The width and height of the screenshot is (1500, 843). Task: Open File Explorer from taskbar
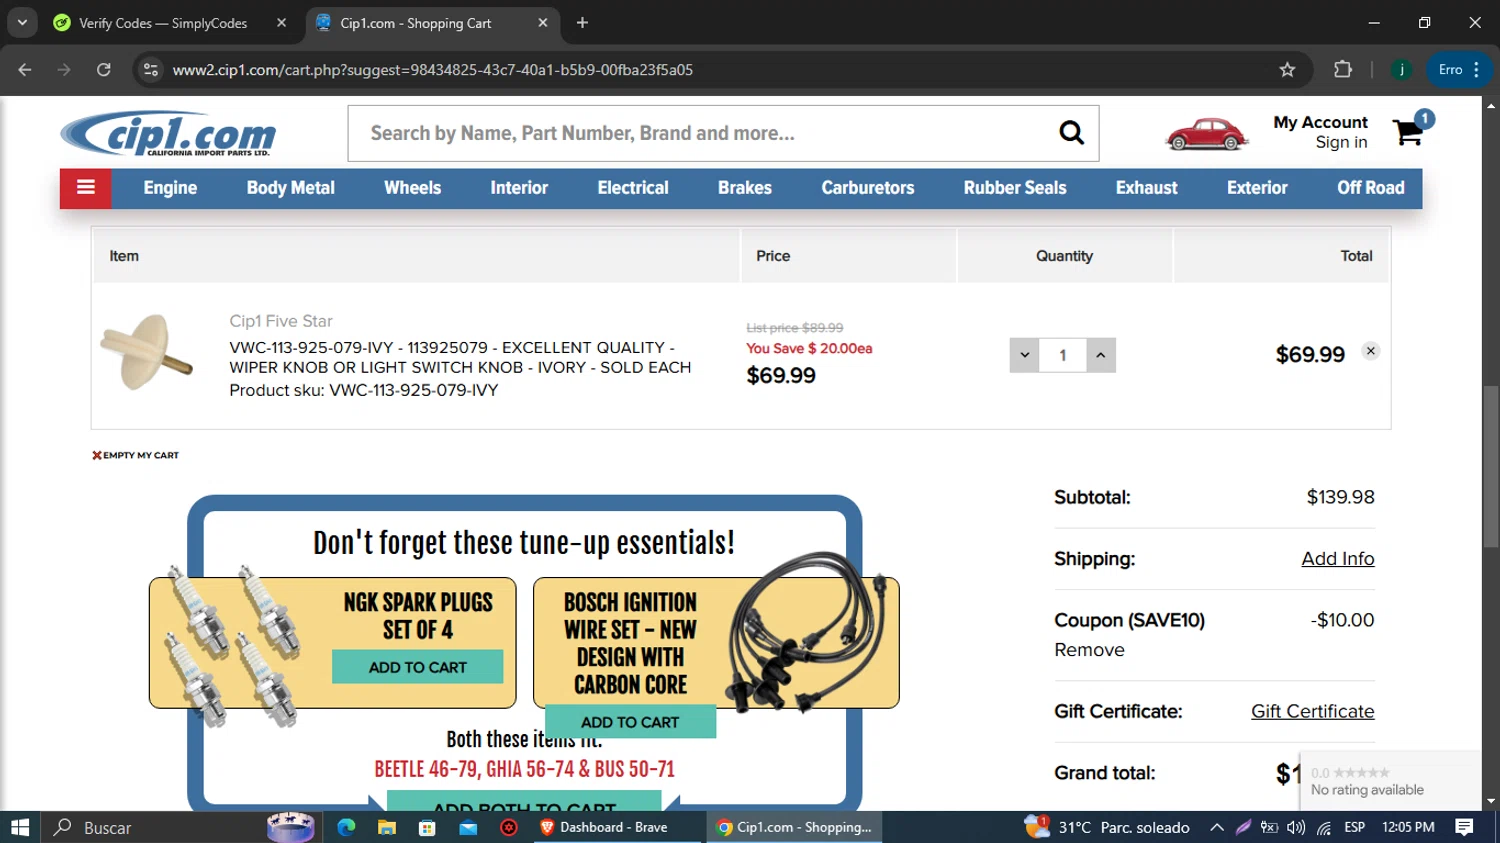point(387,827)
